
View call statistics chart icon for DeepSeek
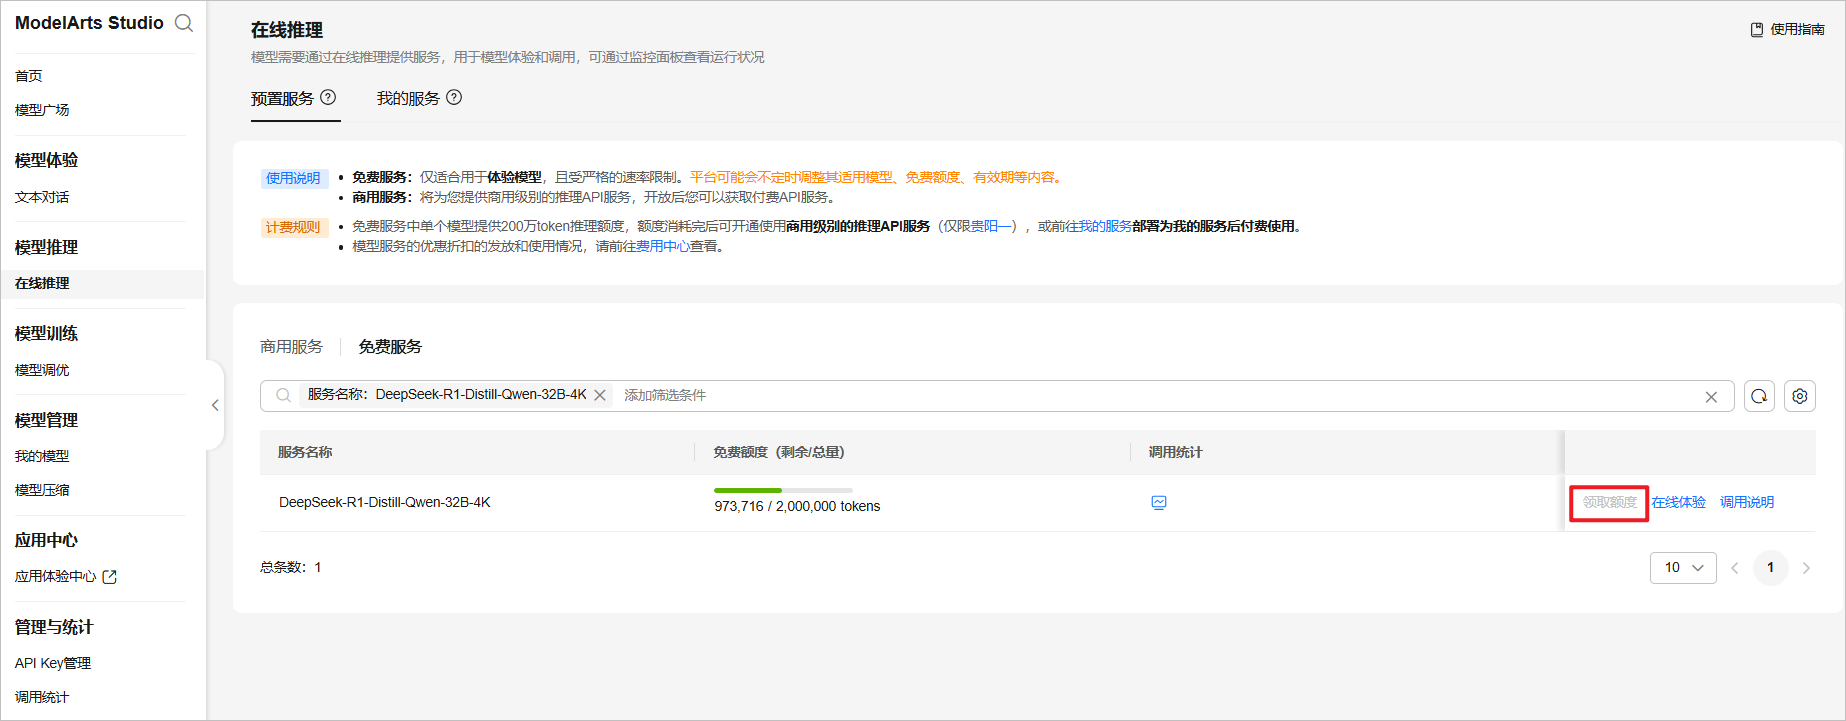1159,503
